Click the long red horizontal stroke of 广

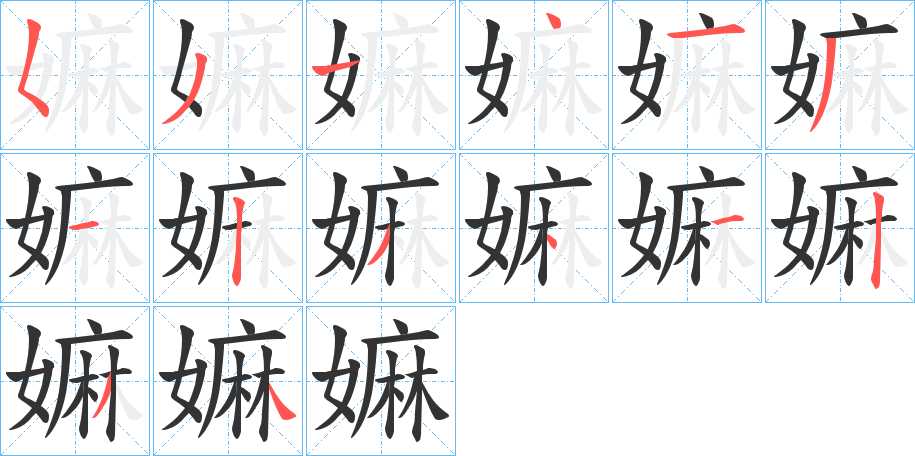tap(706, 32)
